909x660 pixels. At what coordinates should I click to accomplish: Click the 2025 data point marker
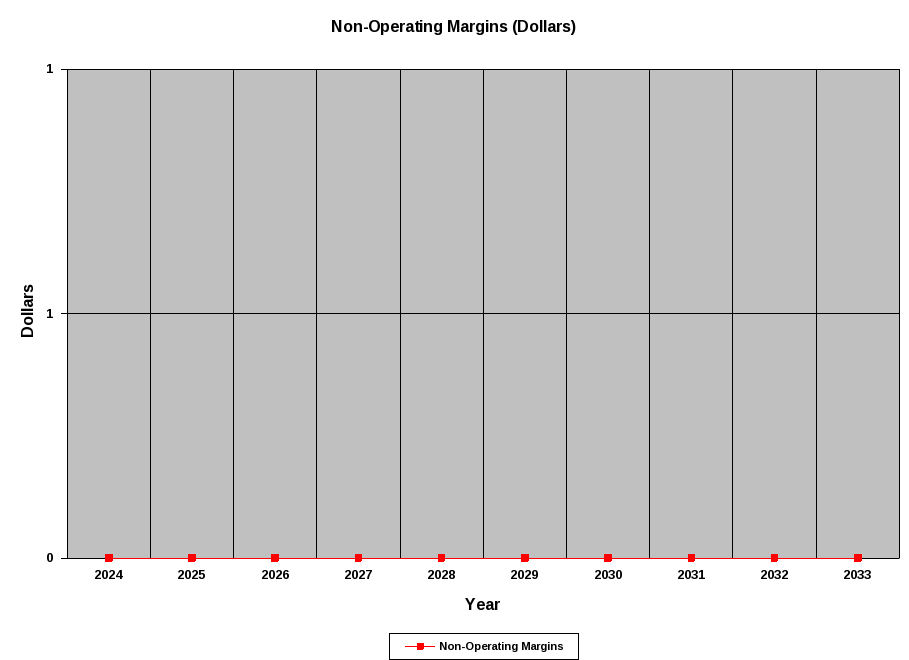(x=192, y=558)
